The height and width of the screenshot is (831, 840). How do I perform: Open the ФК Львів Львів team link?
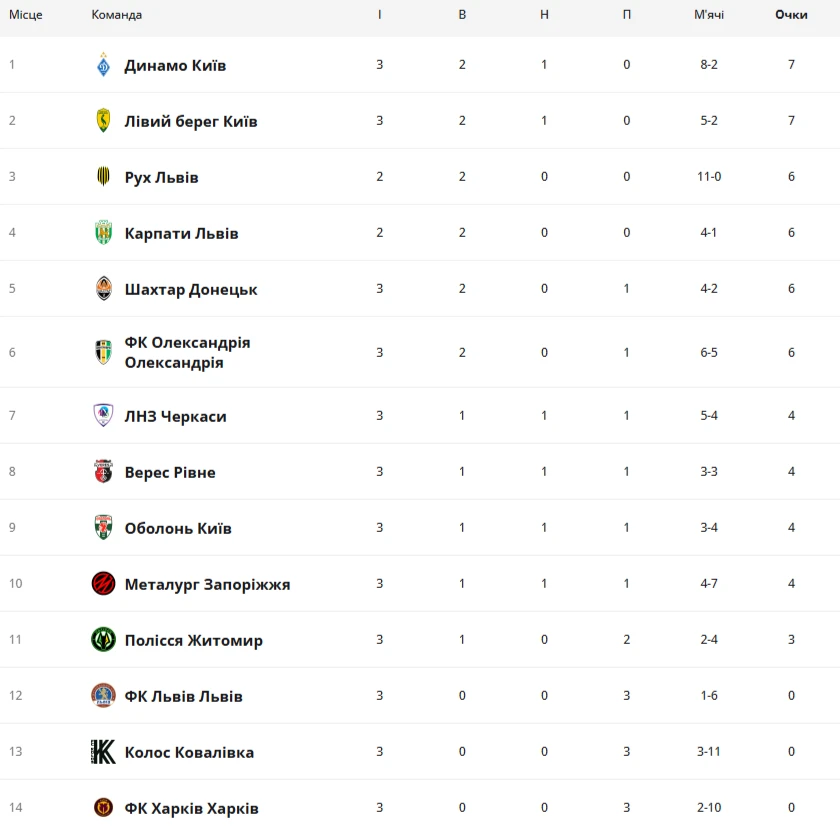click(184, 697)
